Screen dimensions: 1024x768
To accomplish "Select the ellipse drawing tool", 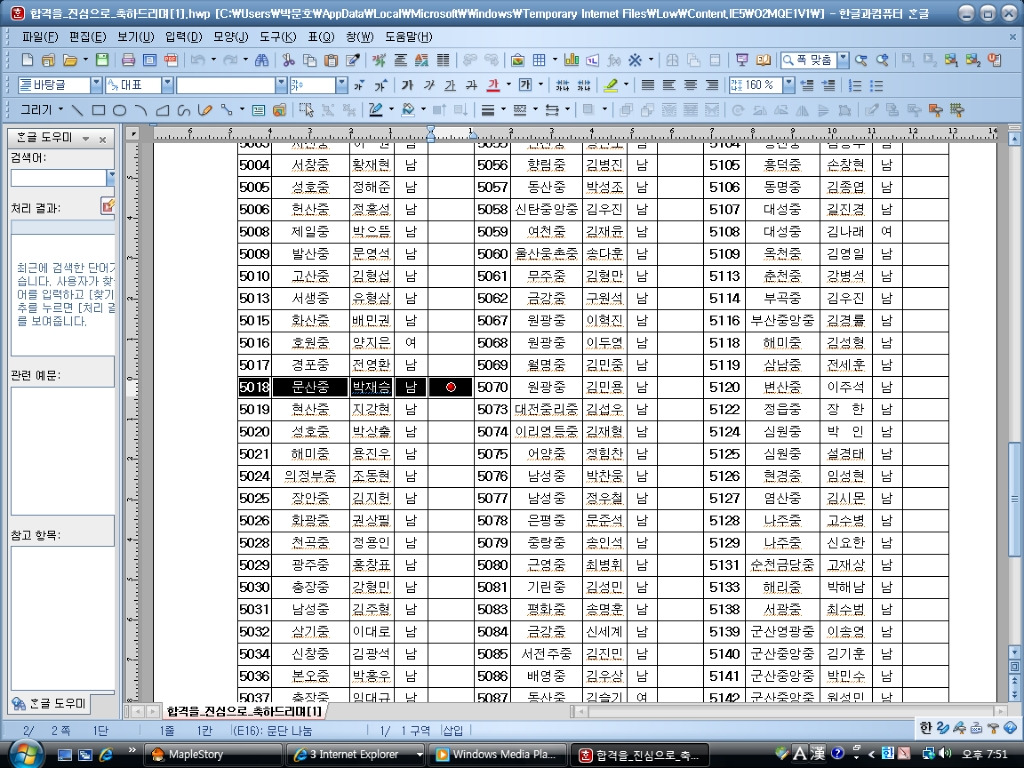I will pos(120,110).
